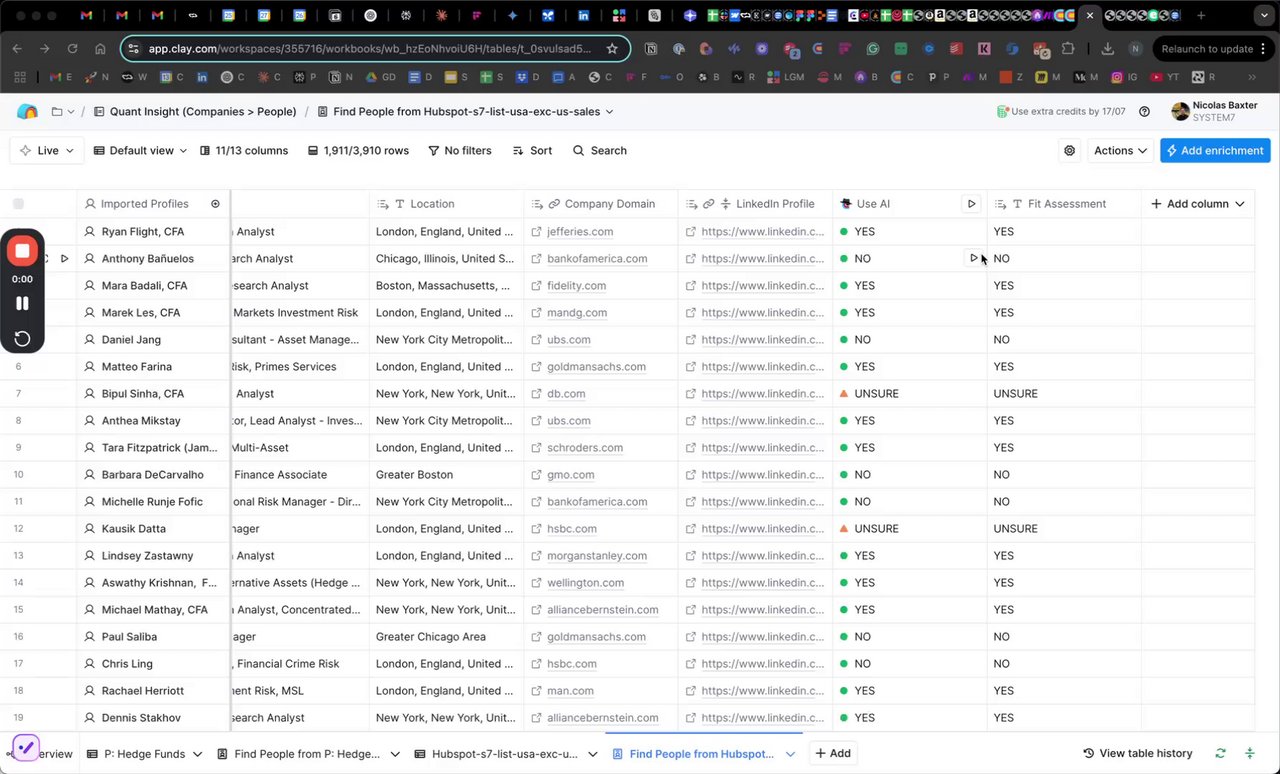Open the table settings gear icon
1280x774 pixels.
point(1070,151)
